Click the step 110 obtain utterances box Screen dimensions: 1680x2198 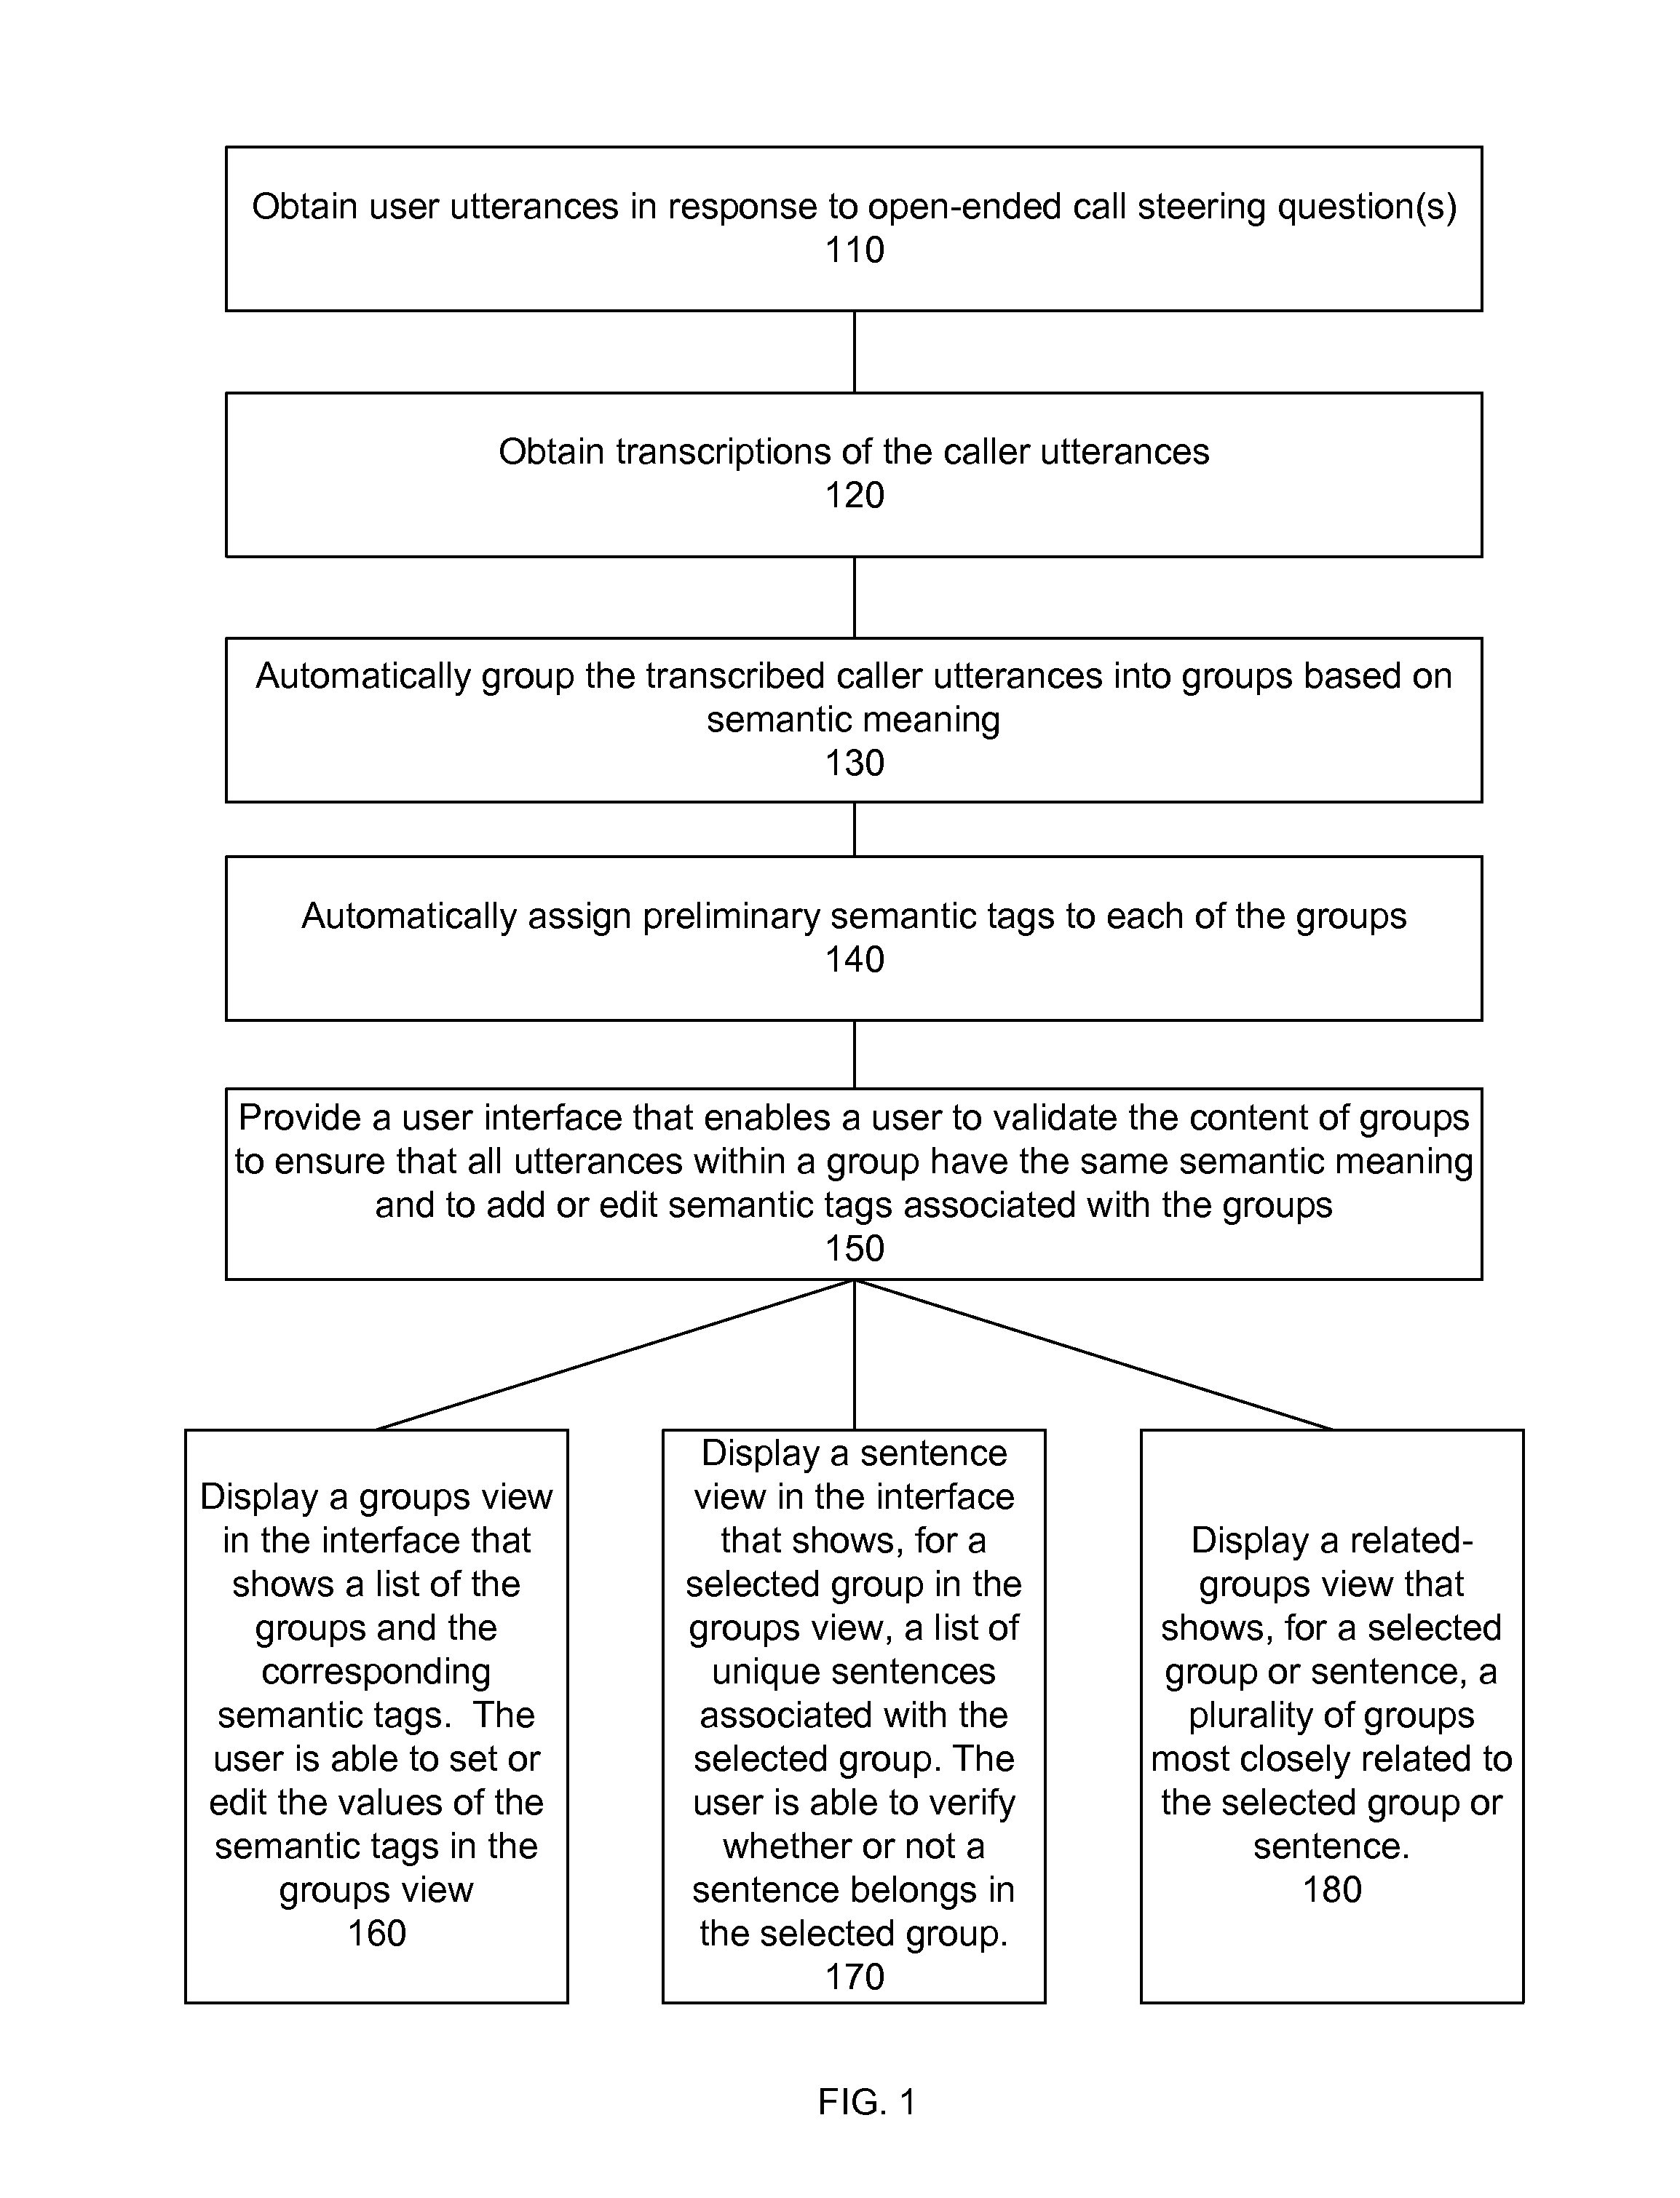coord(840,194)
